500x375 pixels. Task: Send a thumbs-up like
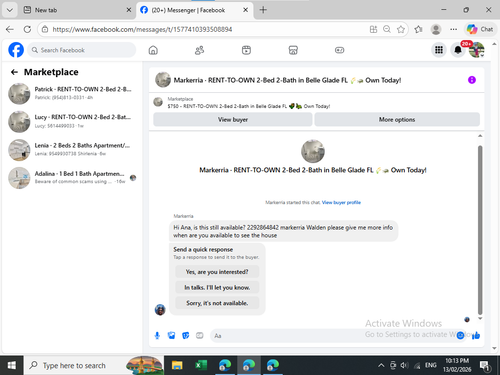(x=476, y=335)
